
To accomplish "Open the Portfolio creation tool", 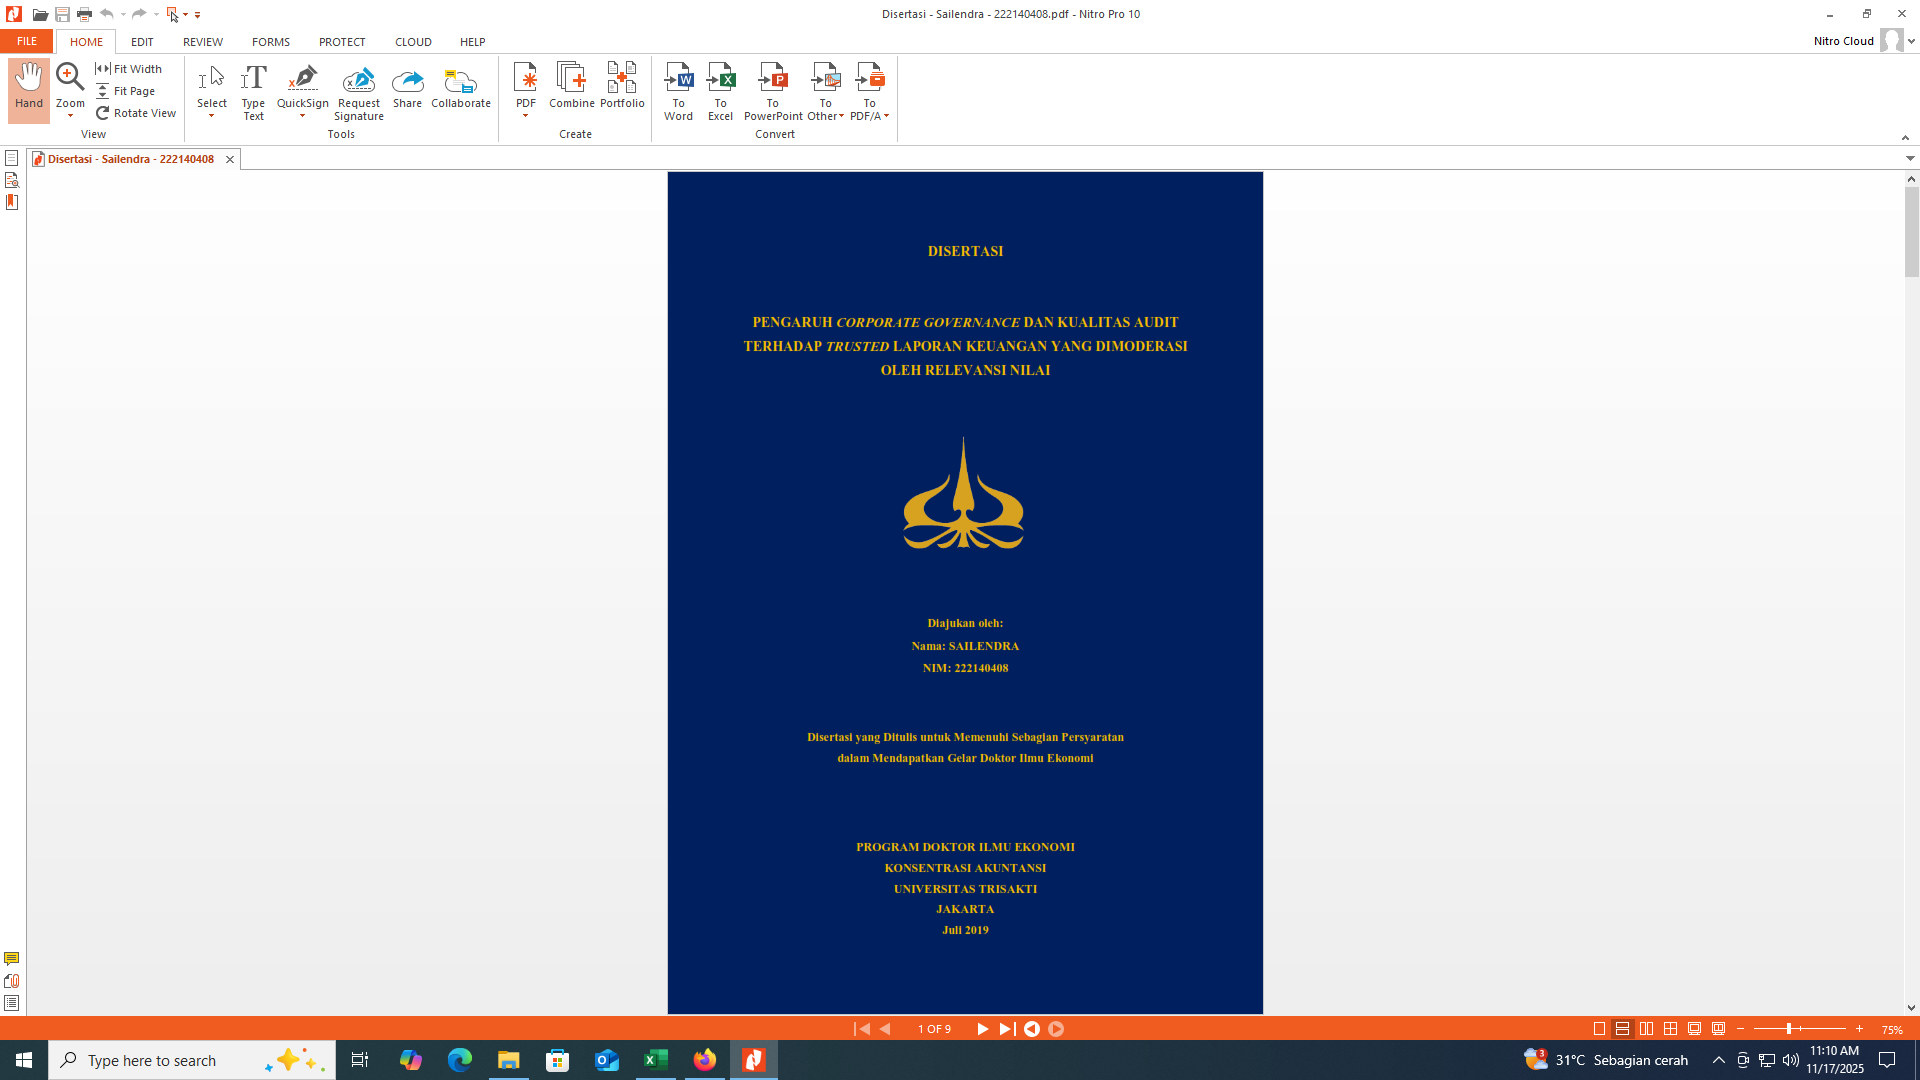I will click(622, 79).
